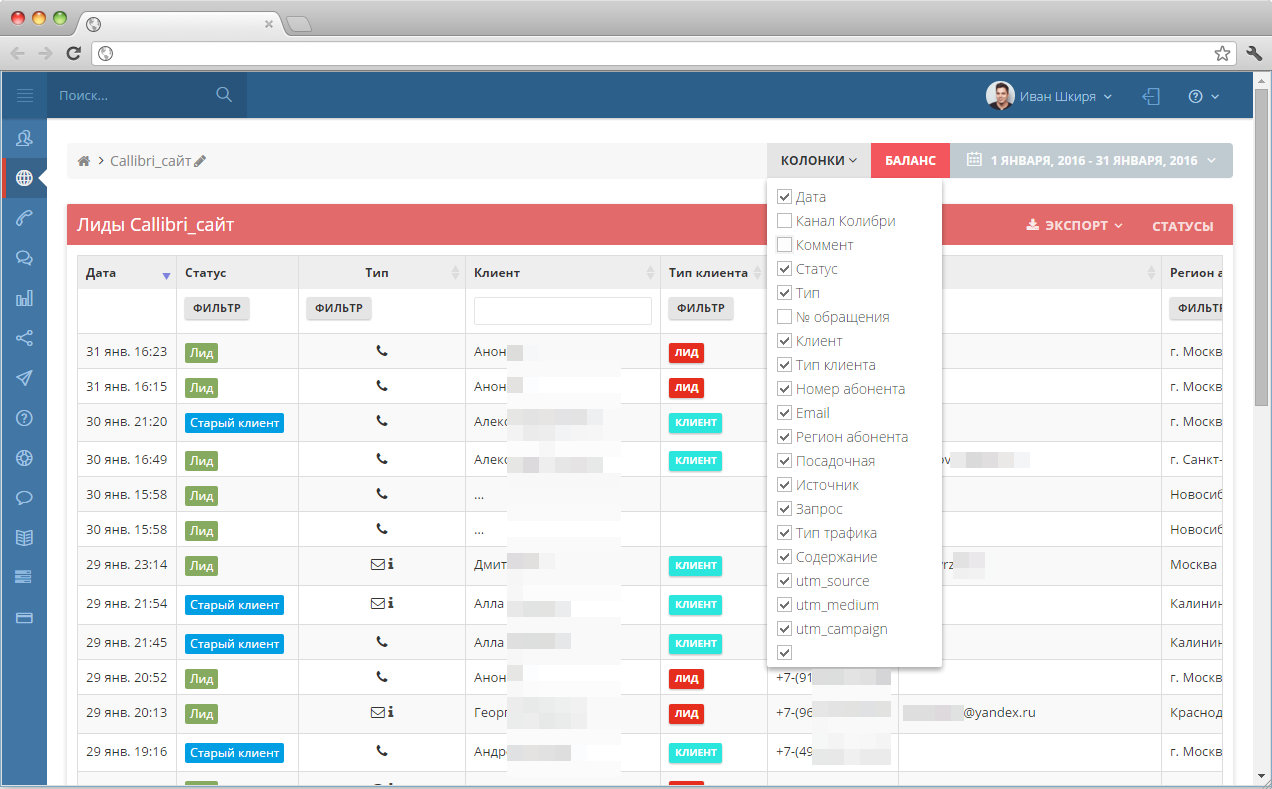
Task: Click the pencil edit icon beside Callibri_сайт
Action: pyautogui.click(x=200, y=161)
